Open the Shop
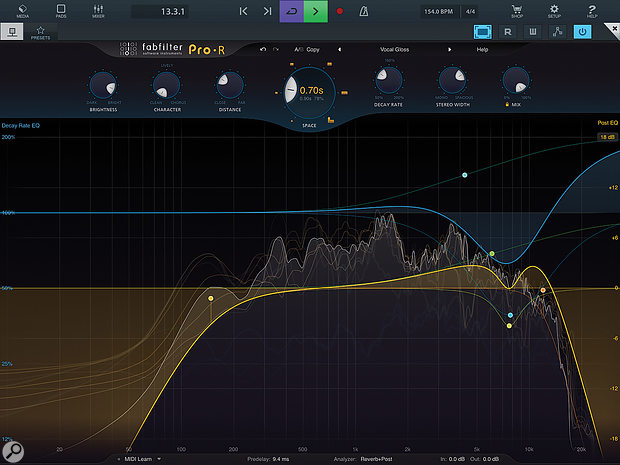Viewport: 620px width, 465px height. point(517,11)
